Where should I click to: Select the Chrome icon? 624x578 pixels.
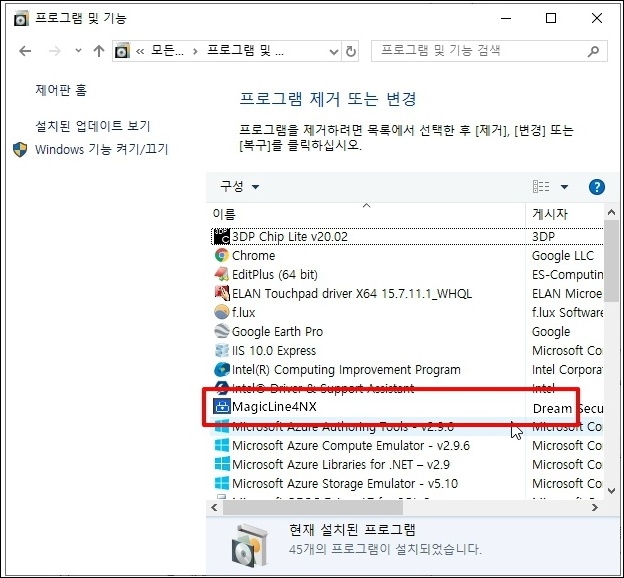coord(222,255)
